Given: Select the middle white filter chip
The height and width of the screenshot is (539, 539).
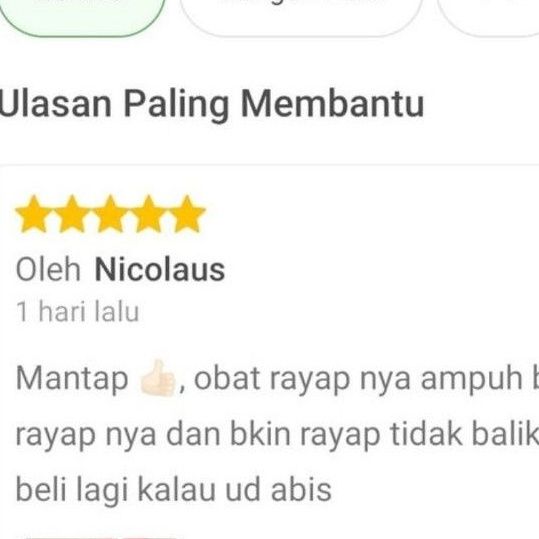Looking at the screenshot, I should [300, 17].
